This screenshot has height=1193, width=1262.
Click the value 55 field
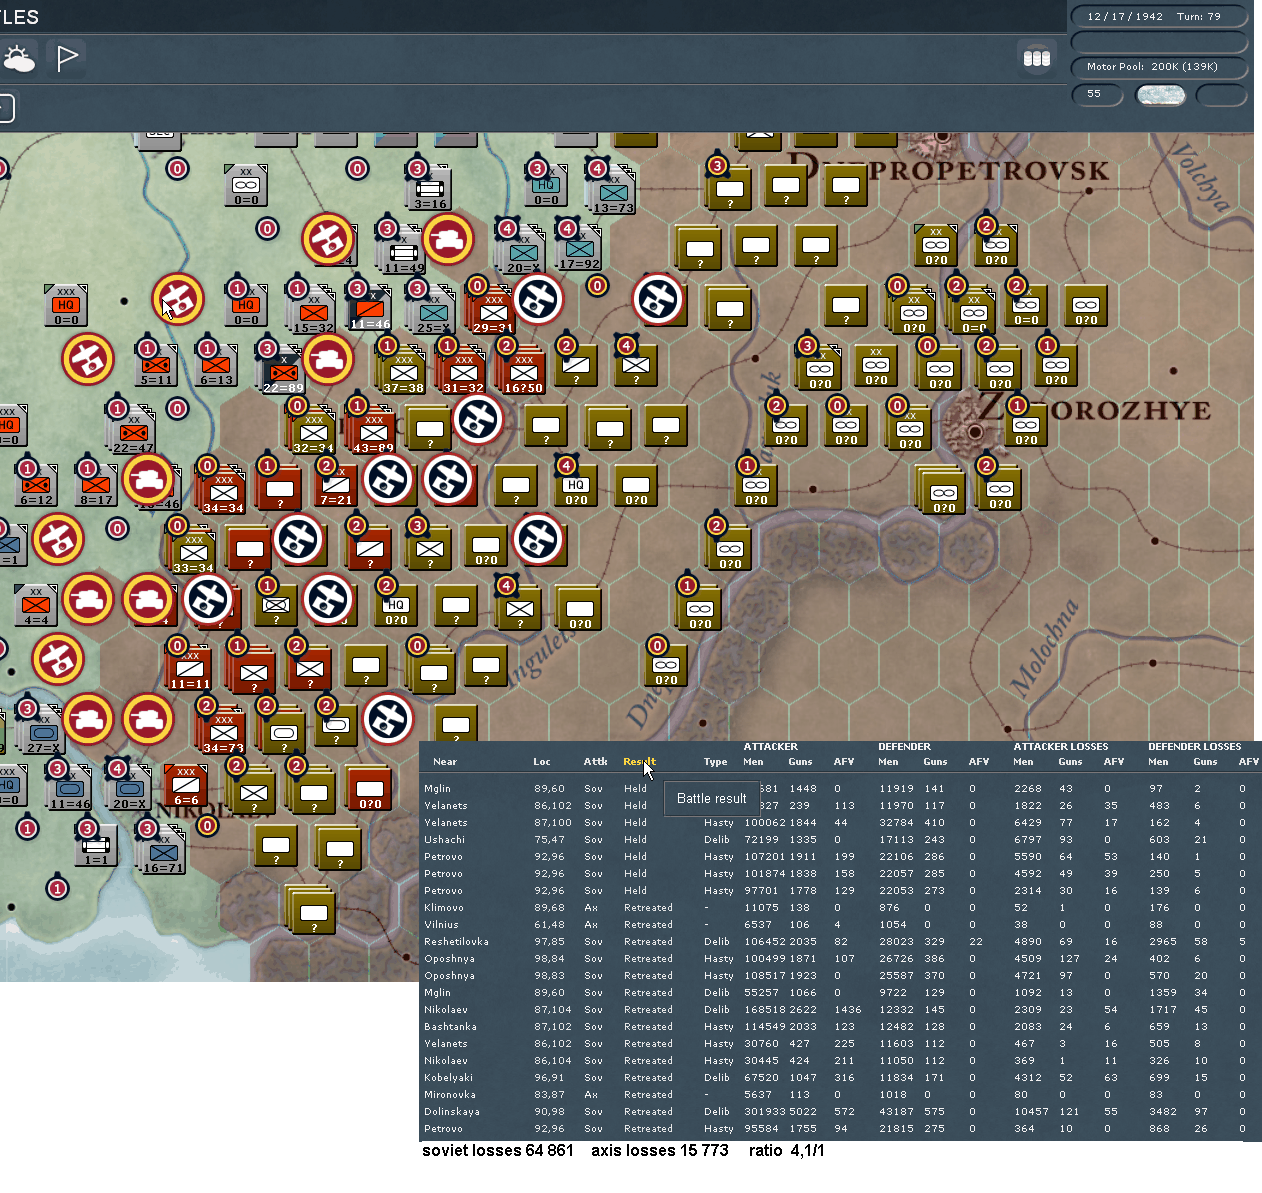tap(1097, 95)
